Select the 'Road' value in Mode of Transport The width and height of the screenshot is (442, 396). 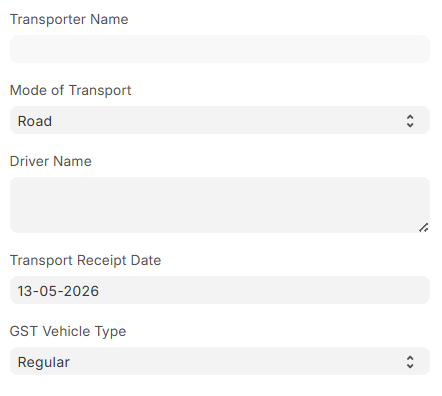coord(35,121)
